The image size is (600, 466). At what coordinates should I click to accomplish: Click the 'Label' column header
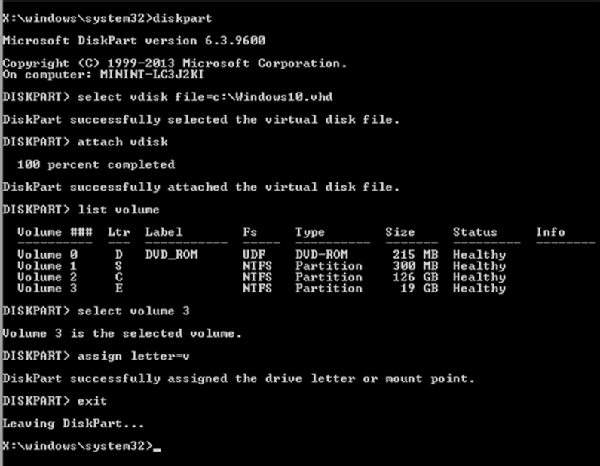(x=163, y=232)
